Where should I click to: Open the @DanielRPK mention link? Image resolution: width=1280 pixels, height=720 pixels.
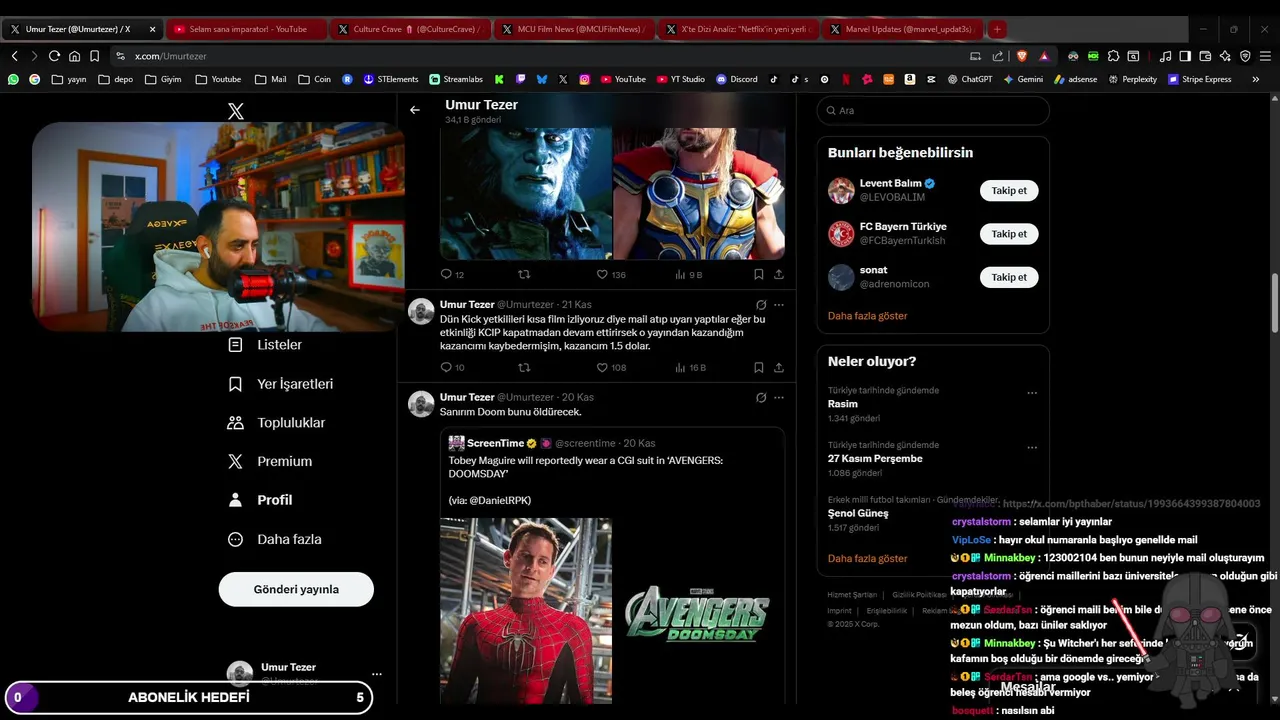point(500,500)
